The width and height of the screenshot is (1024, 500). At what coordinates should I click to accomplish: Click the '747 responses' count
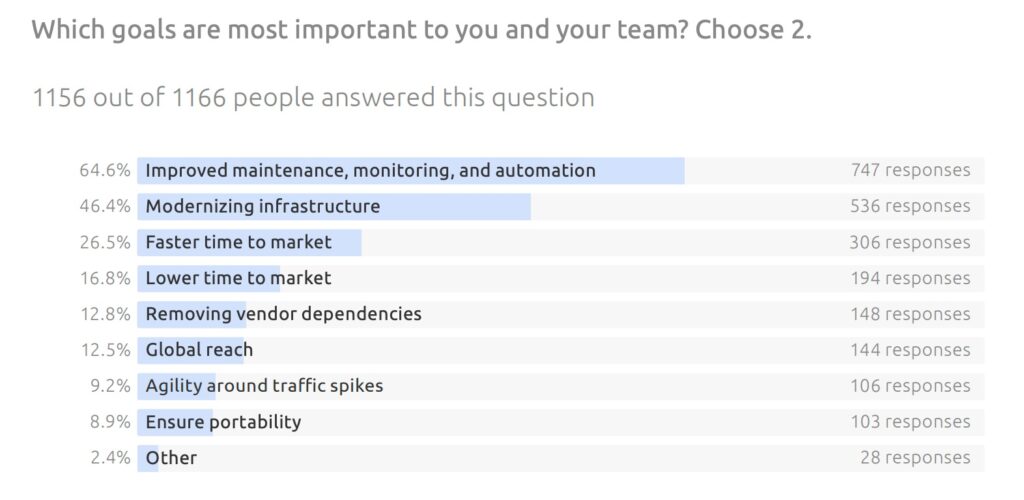[x=910, y=170]
